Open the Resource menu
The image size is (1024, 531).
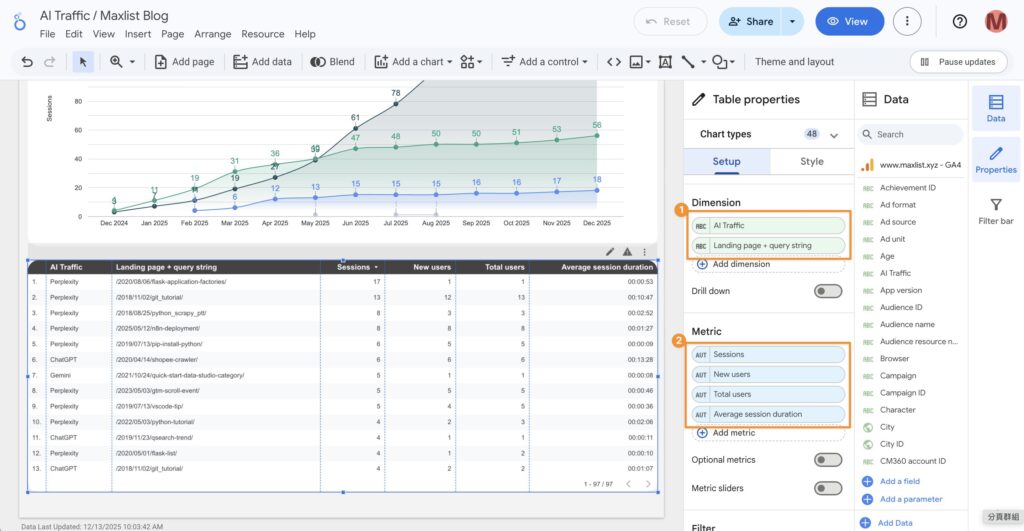click(x=263, y=34)
